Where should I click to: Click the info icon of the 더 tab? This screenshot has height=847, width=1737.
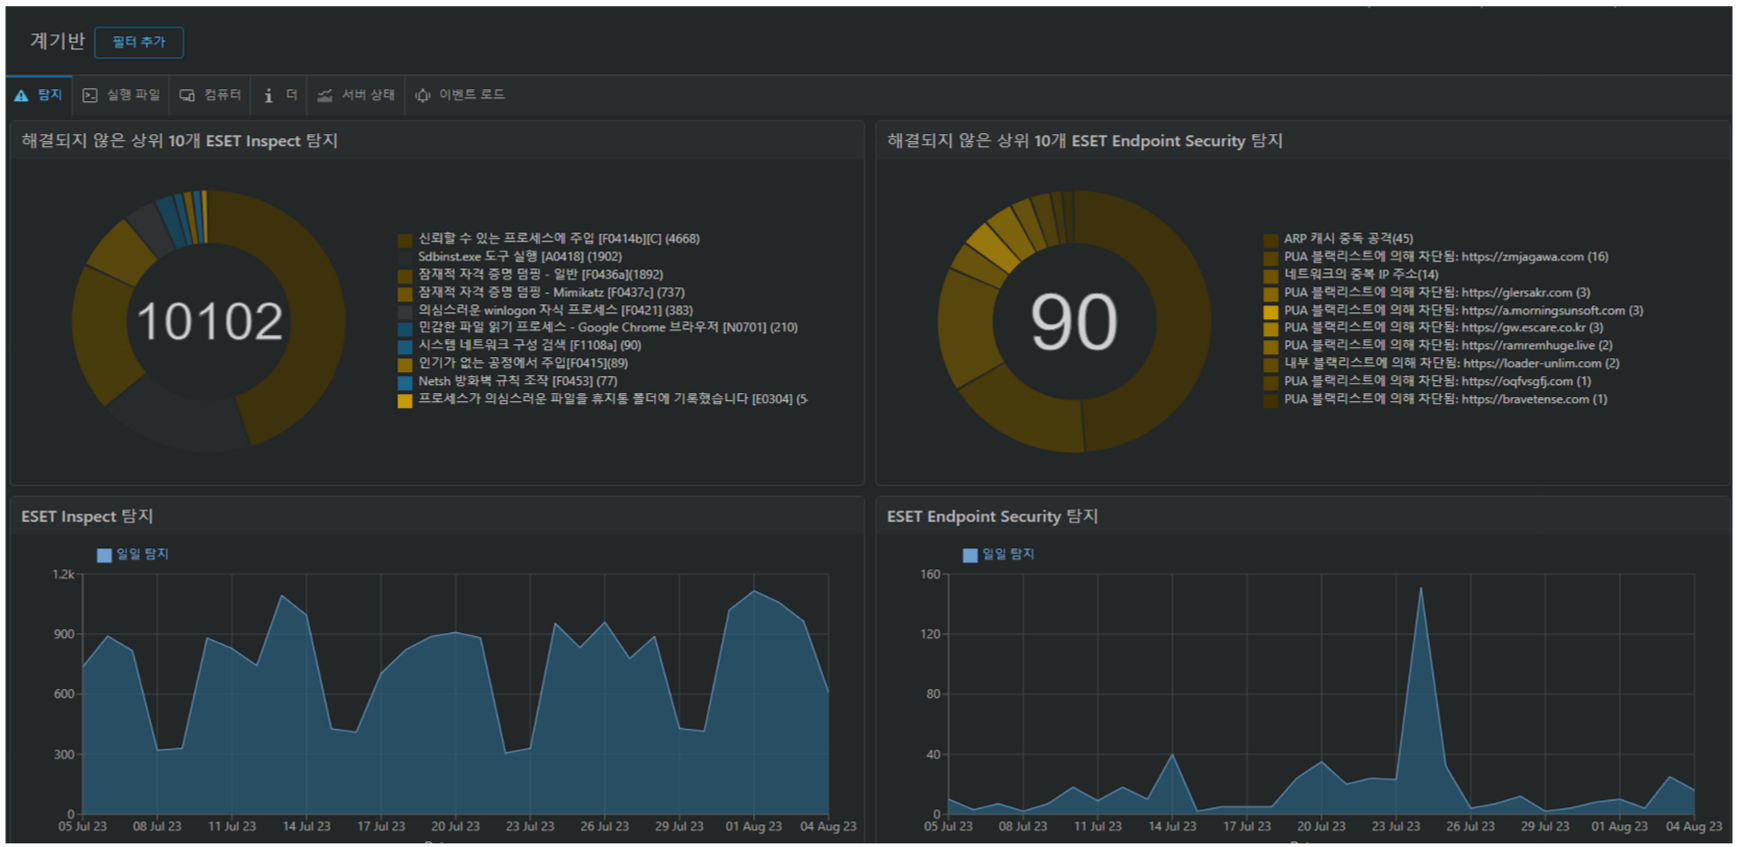click(x=268, y=95)
